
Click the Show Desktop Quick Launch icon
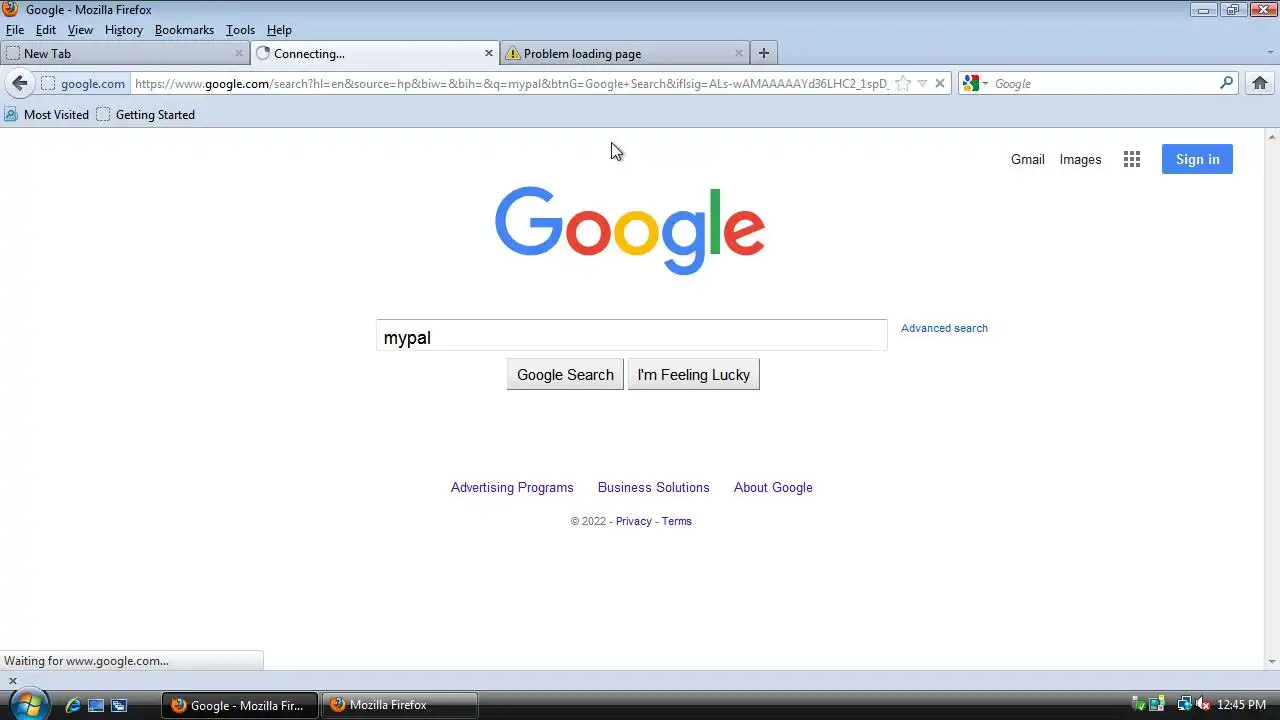(96, 705)
